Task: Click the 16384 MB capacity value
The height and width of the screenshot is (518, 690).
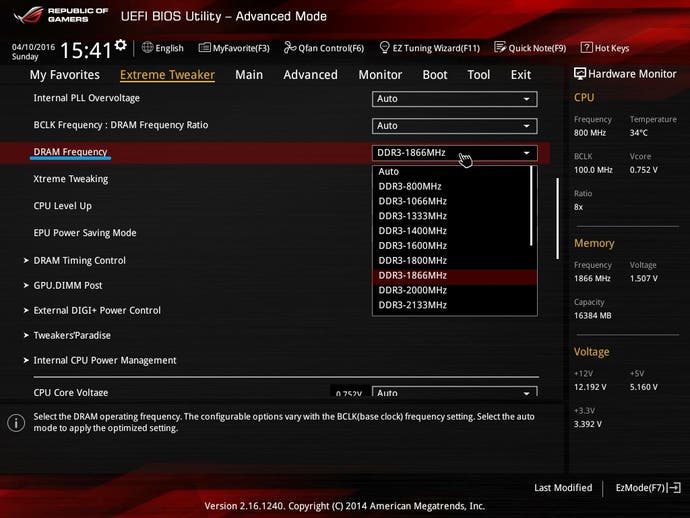Action: [592, 316]
